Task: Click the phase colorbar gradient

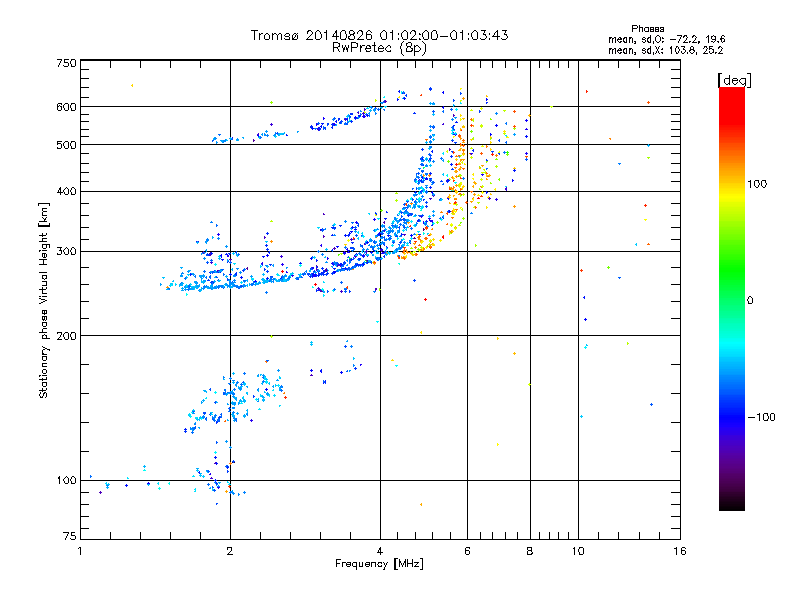Action: pos(732,298)
